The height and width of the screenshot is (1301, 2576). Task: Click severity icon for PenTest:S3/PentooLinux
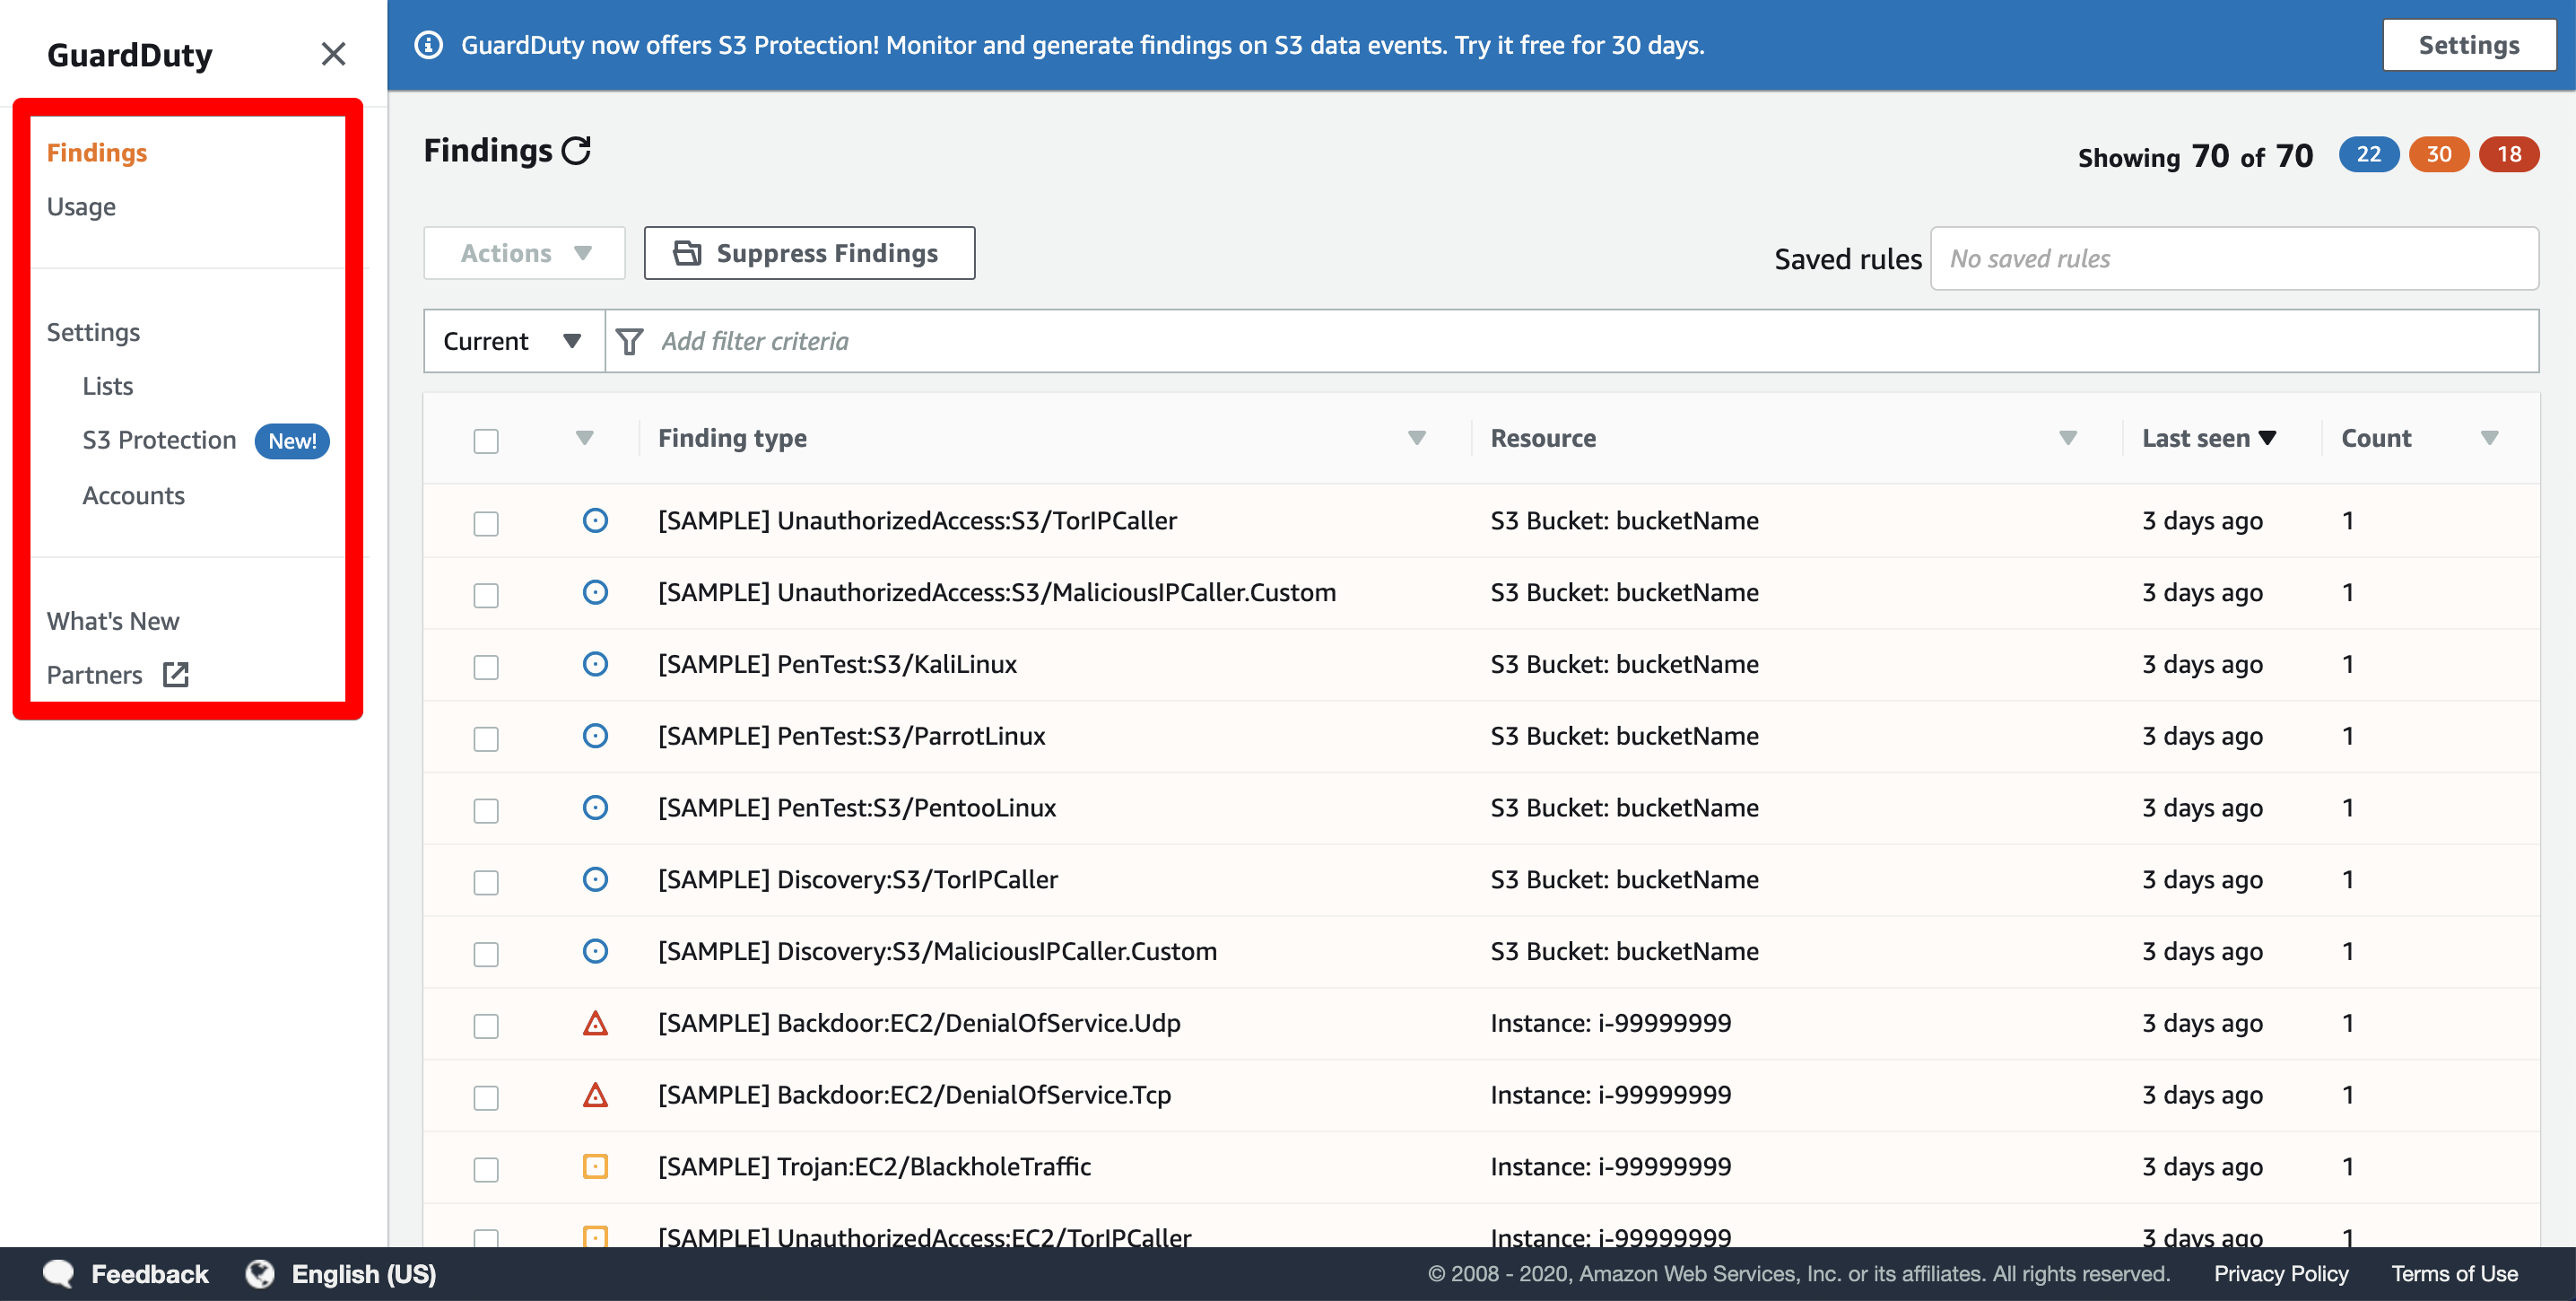tap(595, 807)
